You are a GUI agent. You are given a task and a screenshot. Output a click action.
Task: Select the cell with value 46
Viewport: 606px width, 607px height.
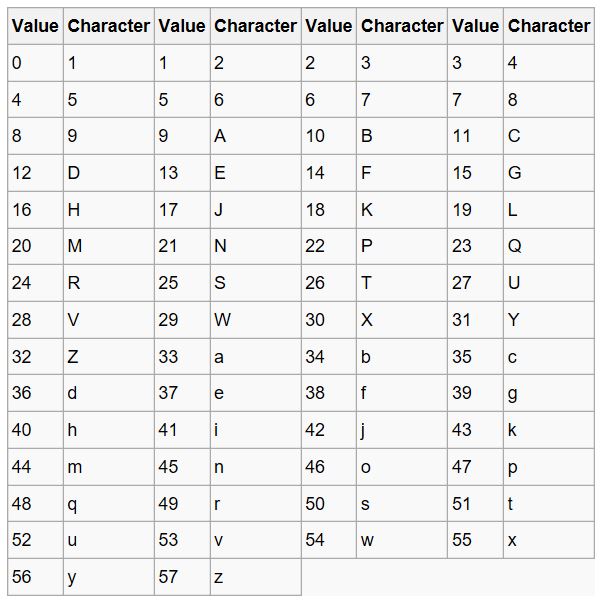pyautogui.click(x=328, y=467)
